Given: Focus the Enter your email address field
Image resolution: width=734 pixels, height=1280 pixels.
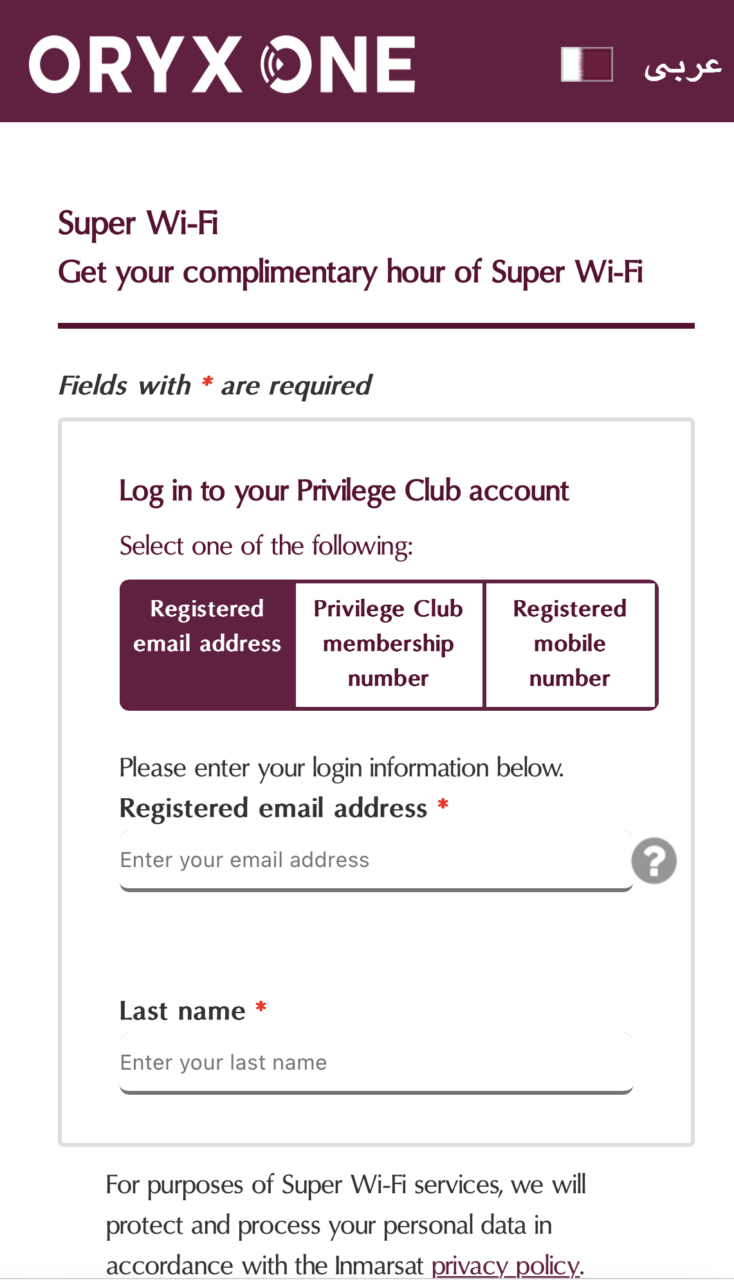Looking at the screenshot, I should (375, 860).
